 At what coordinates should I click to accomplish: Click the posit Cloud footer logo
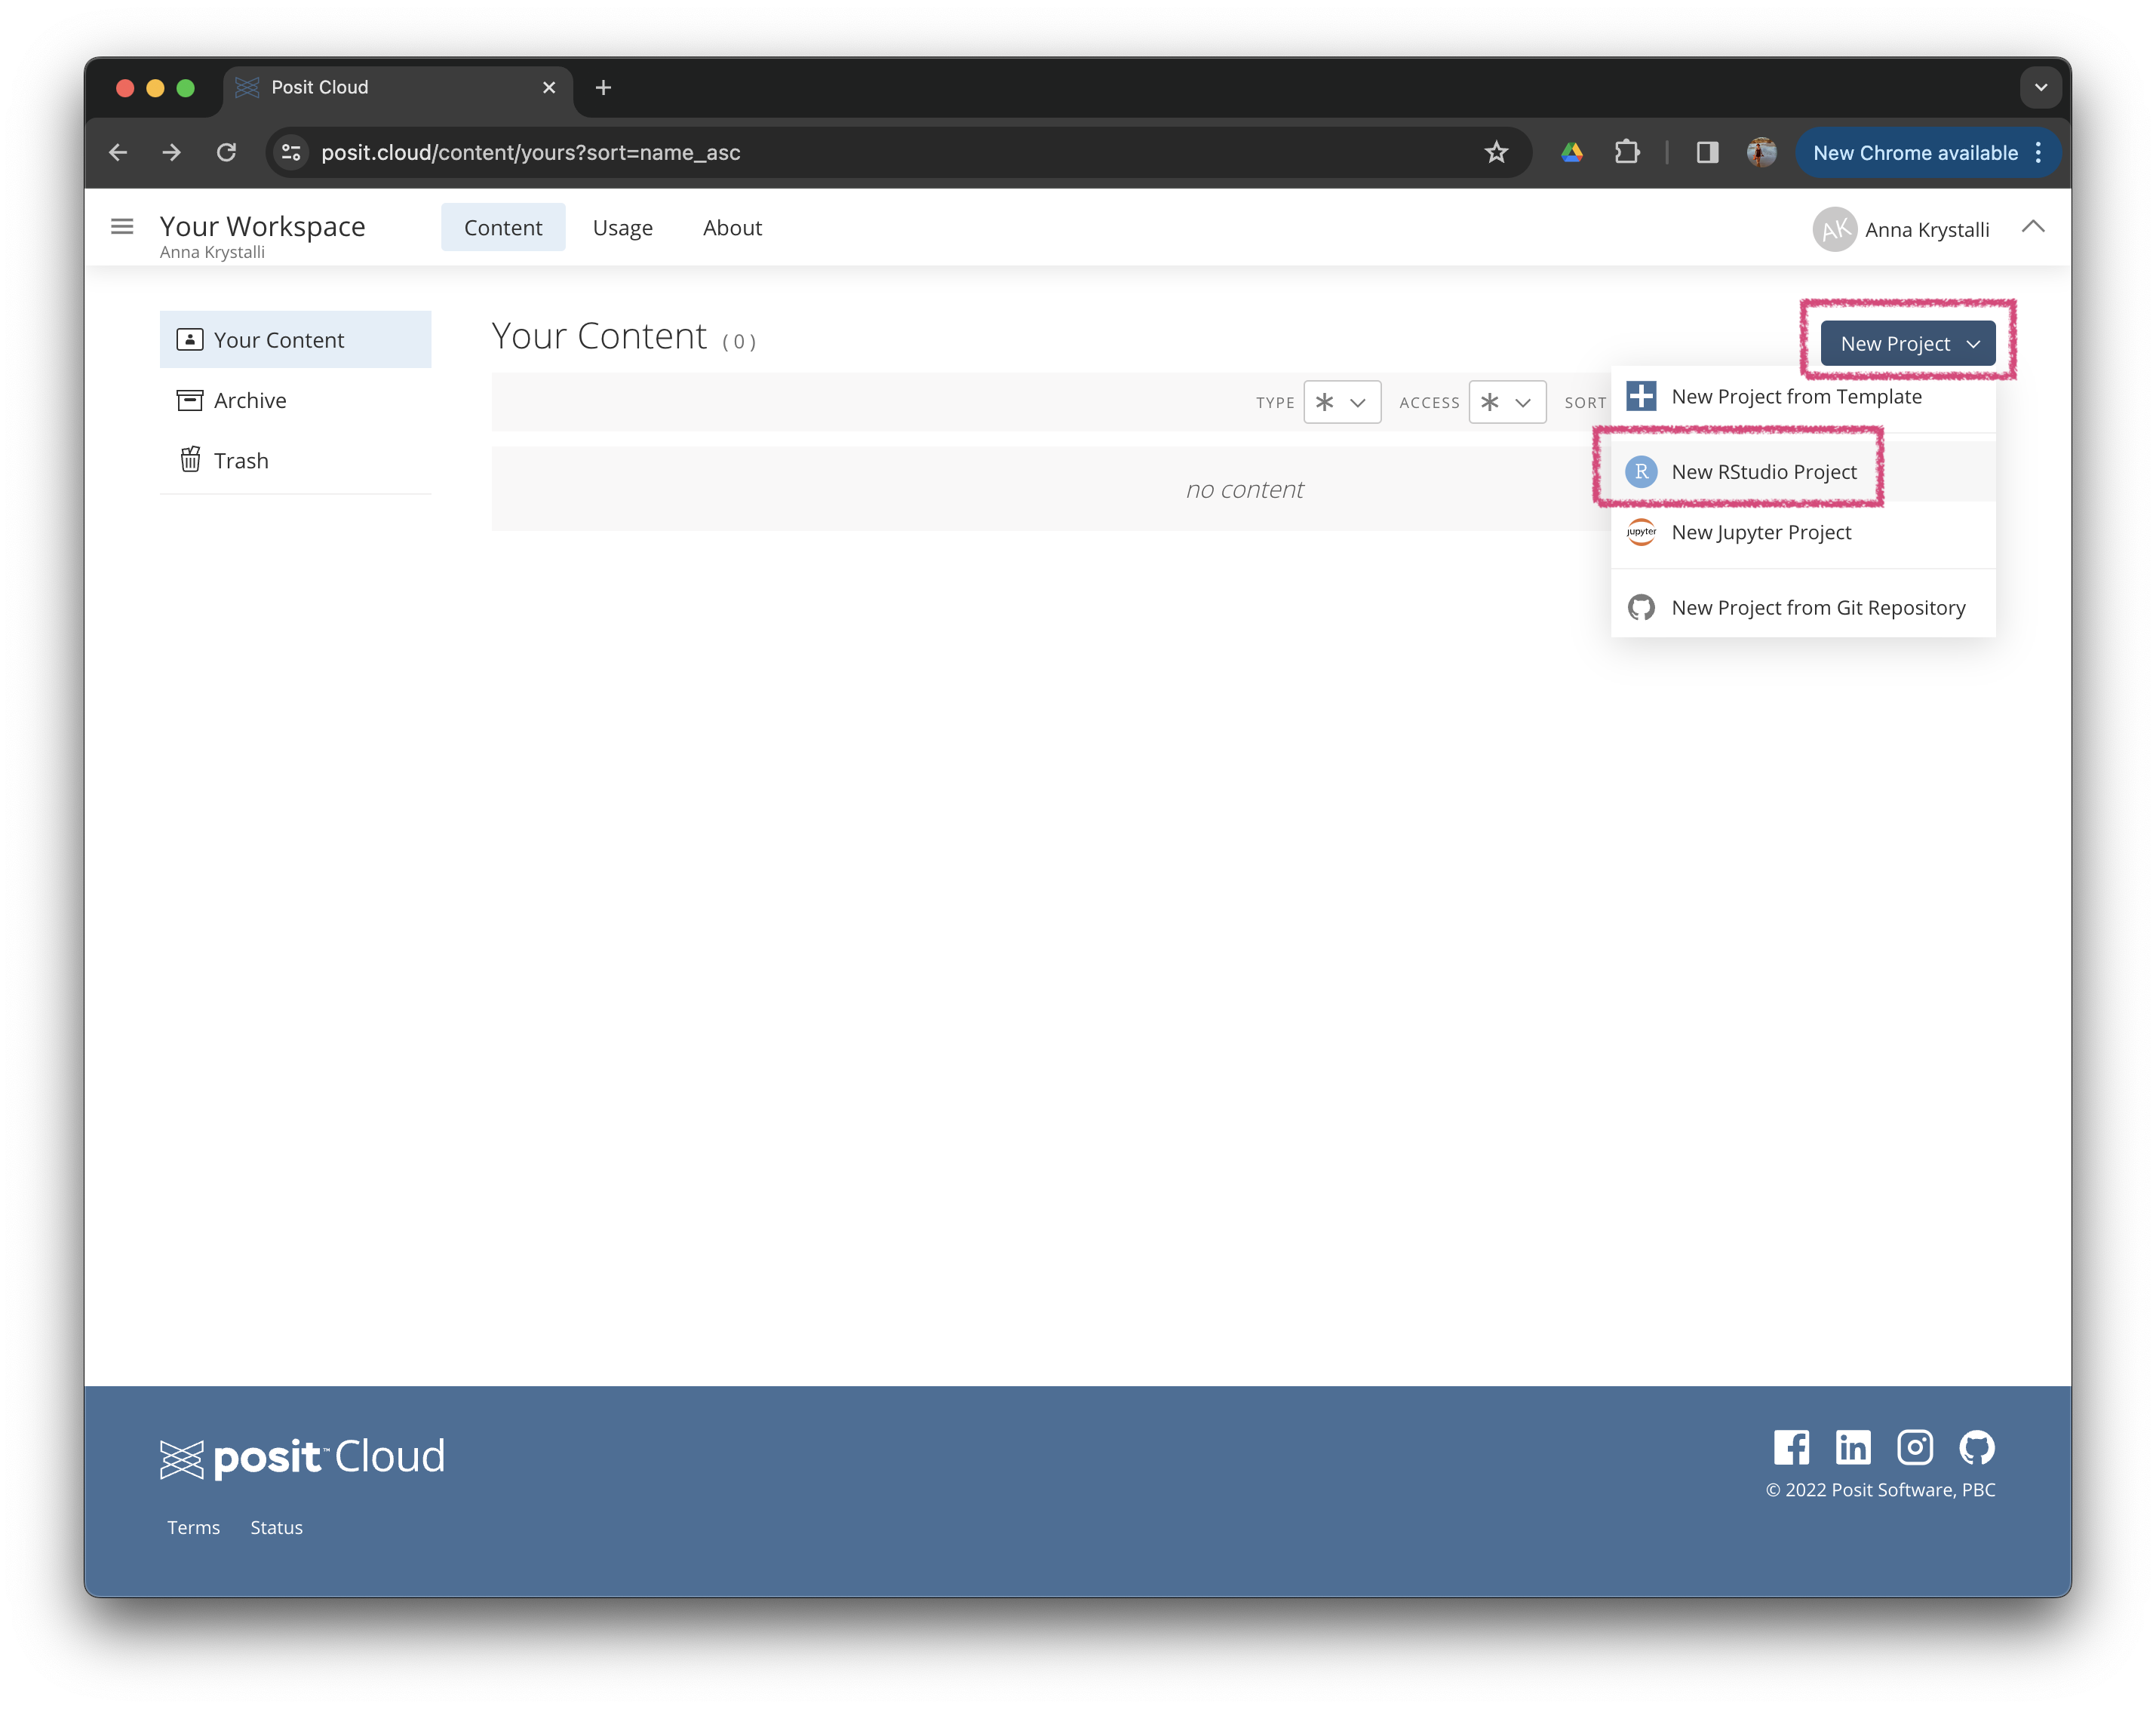click(x=302, y=1458)
